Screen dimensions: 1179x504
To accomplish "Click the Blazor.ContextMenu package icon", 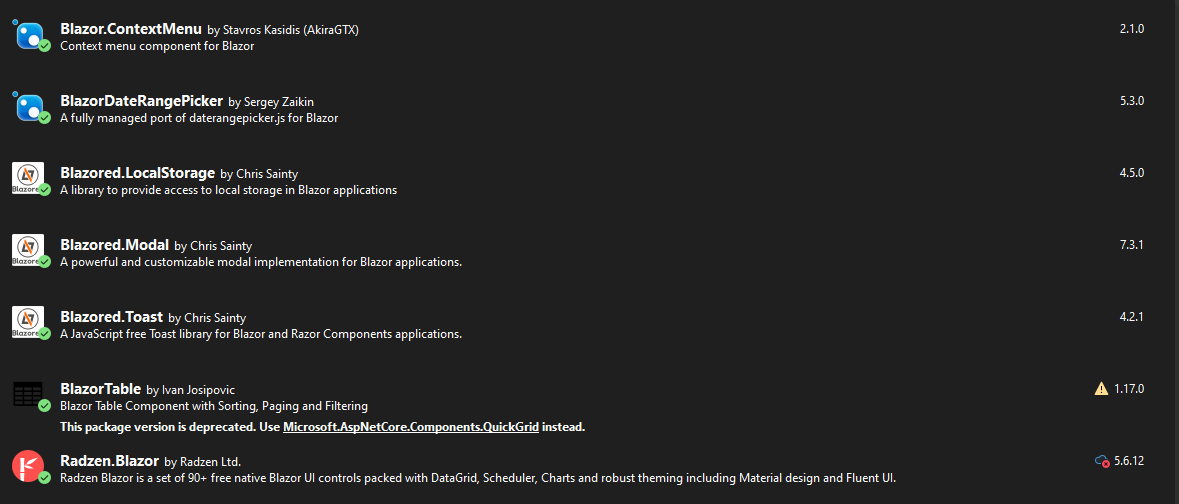I will point(30,36).
